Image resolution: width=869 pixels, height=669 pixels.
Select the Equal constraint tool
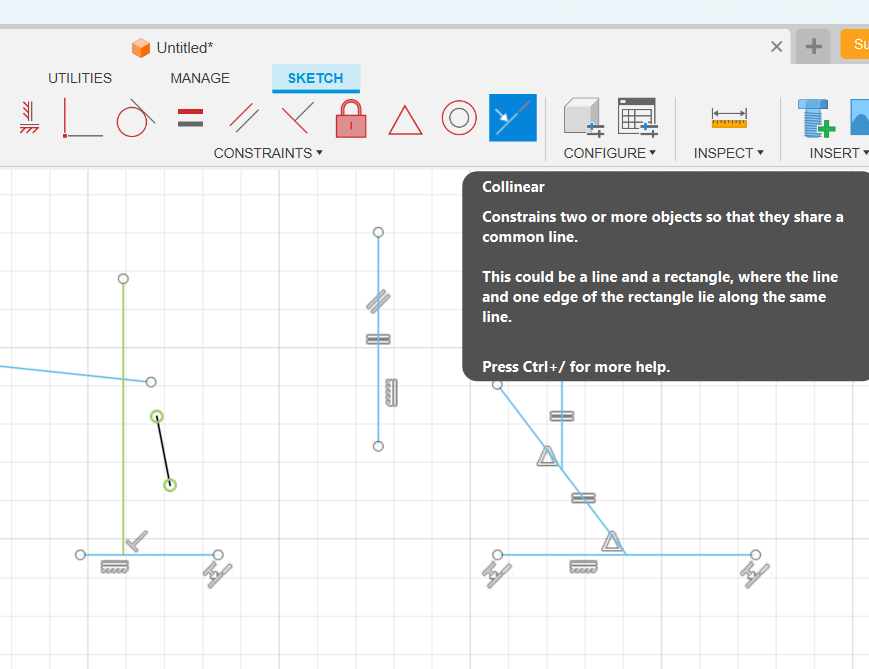pos(190,118)
